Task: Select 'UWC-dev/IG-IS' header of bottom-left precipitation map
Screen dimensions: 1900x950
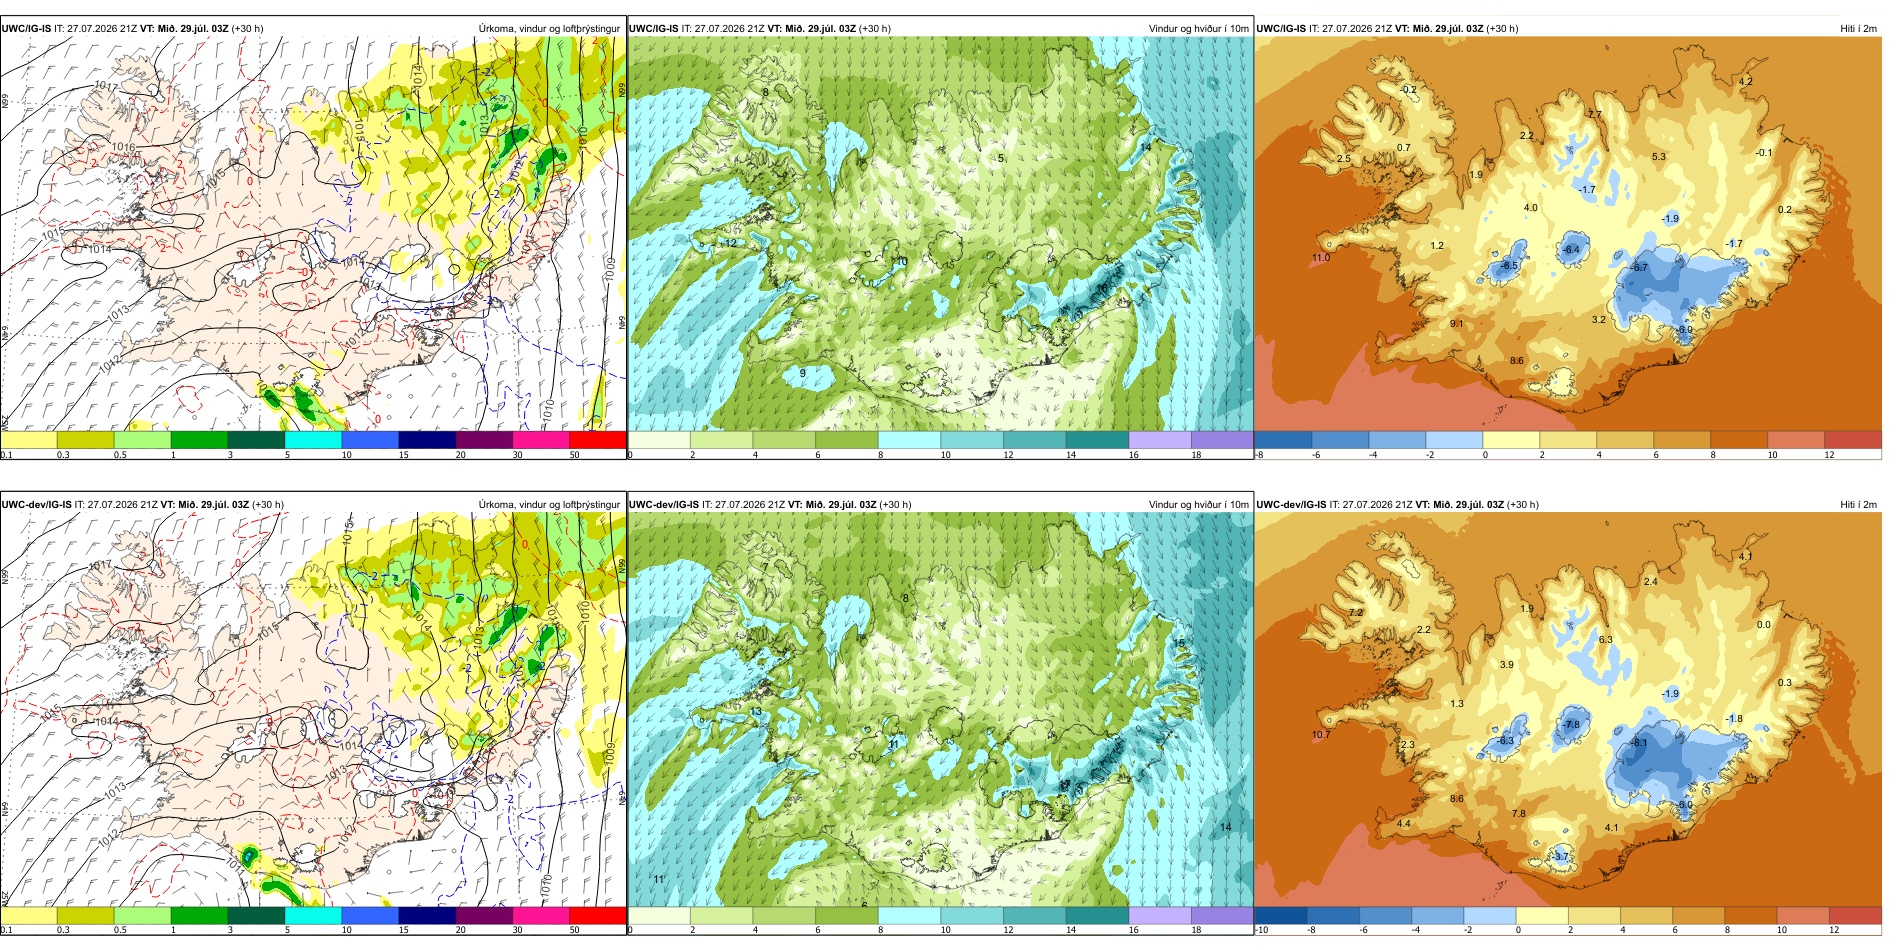Action: pos(37,504)
